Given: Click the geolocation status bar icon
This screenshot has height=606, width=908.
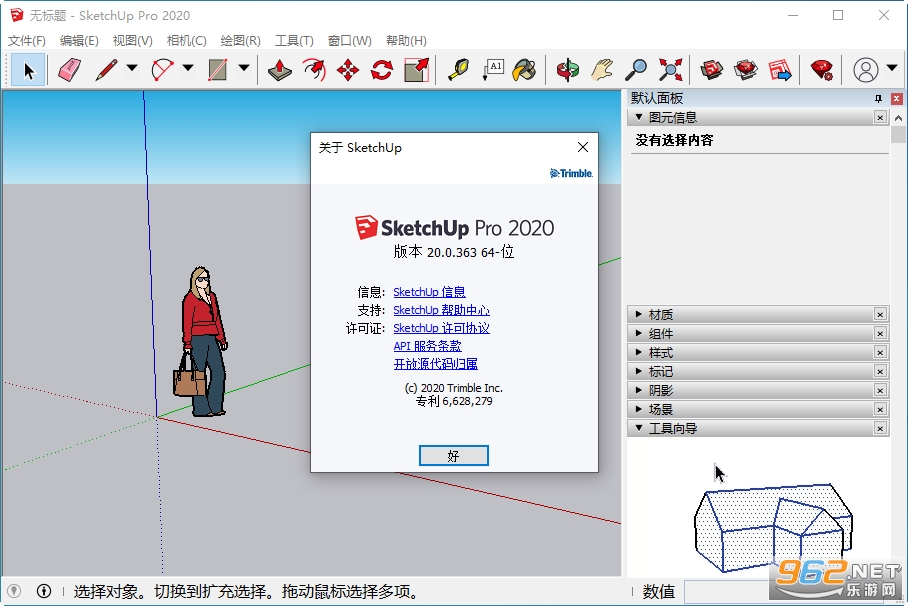Looking at the screenshot, I should click(14, 591).
